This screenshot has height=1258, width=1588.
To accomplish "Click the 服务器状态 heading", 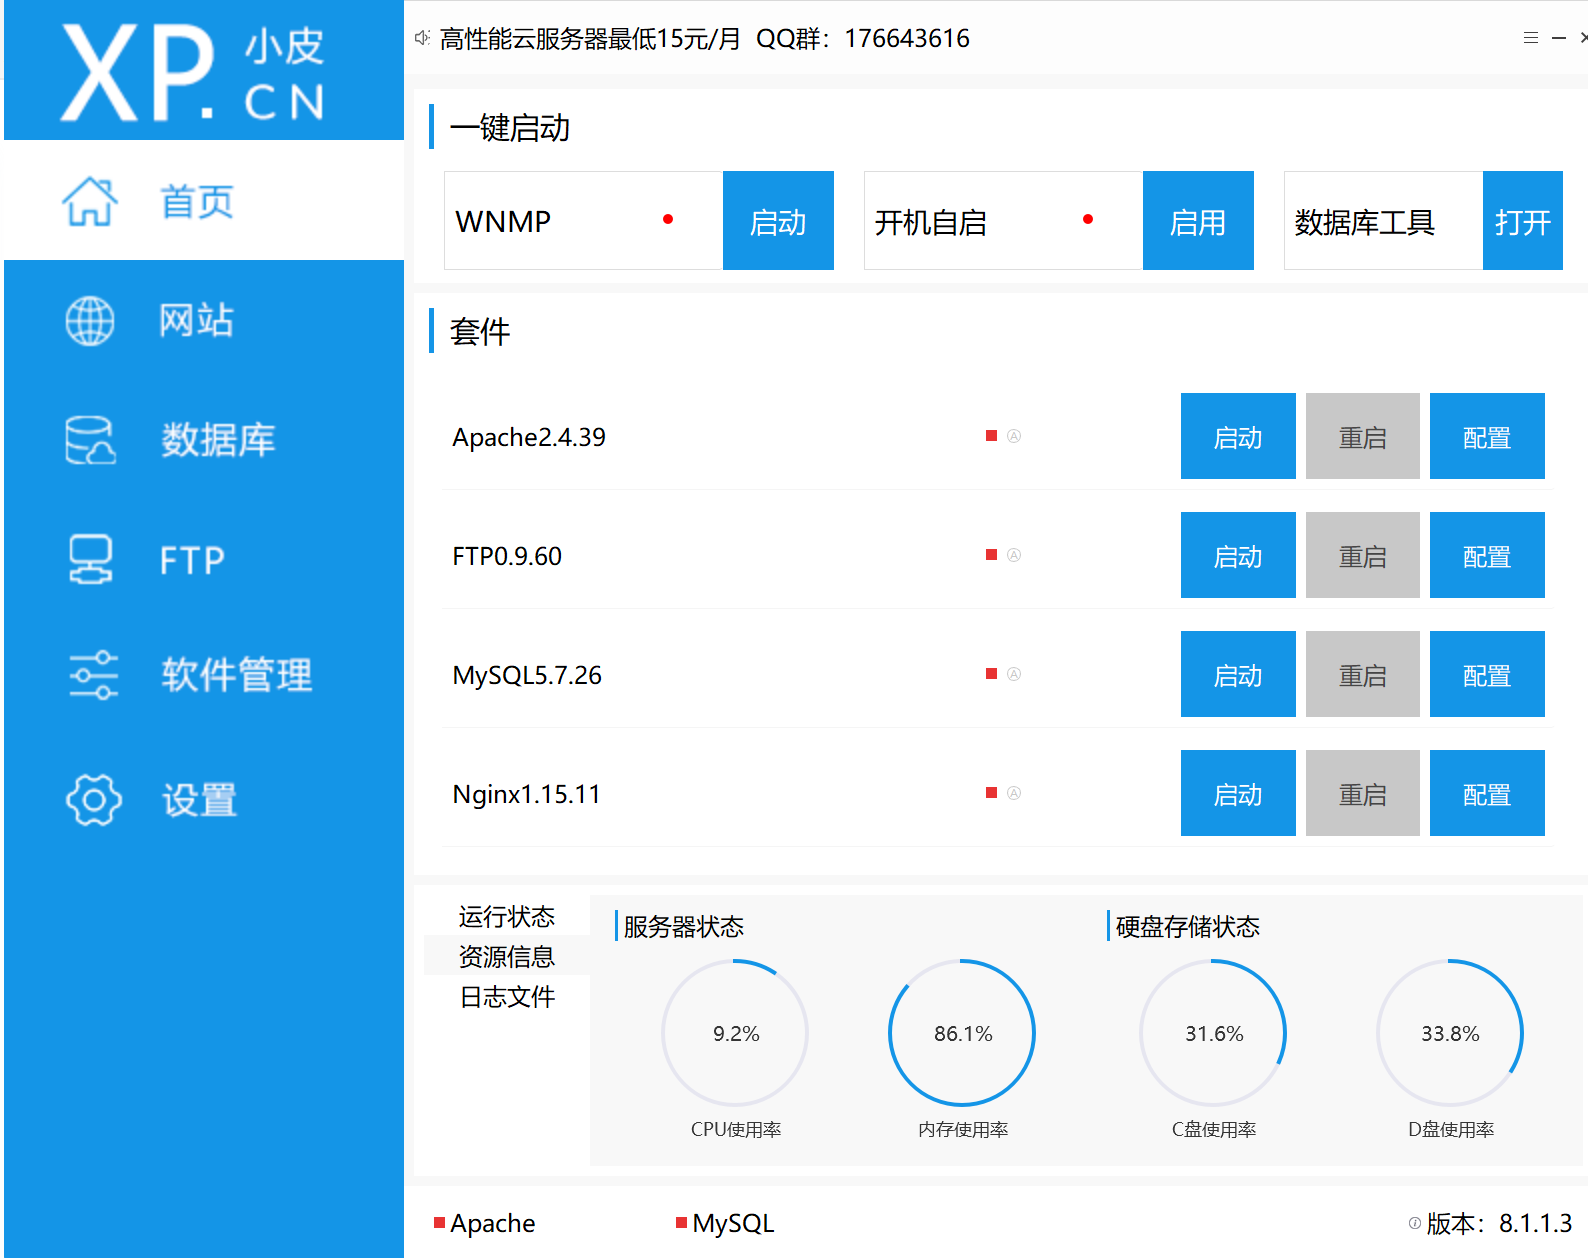I will pos(683,926).
